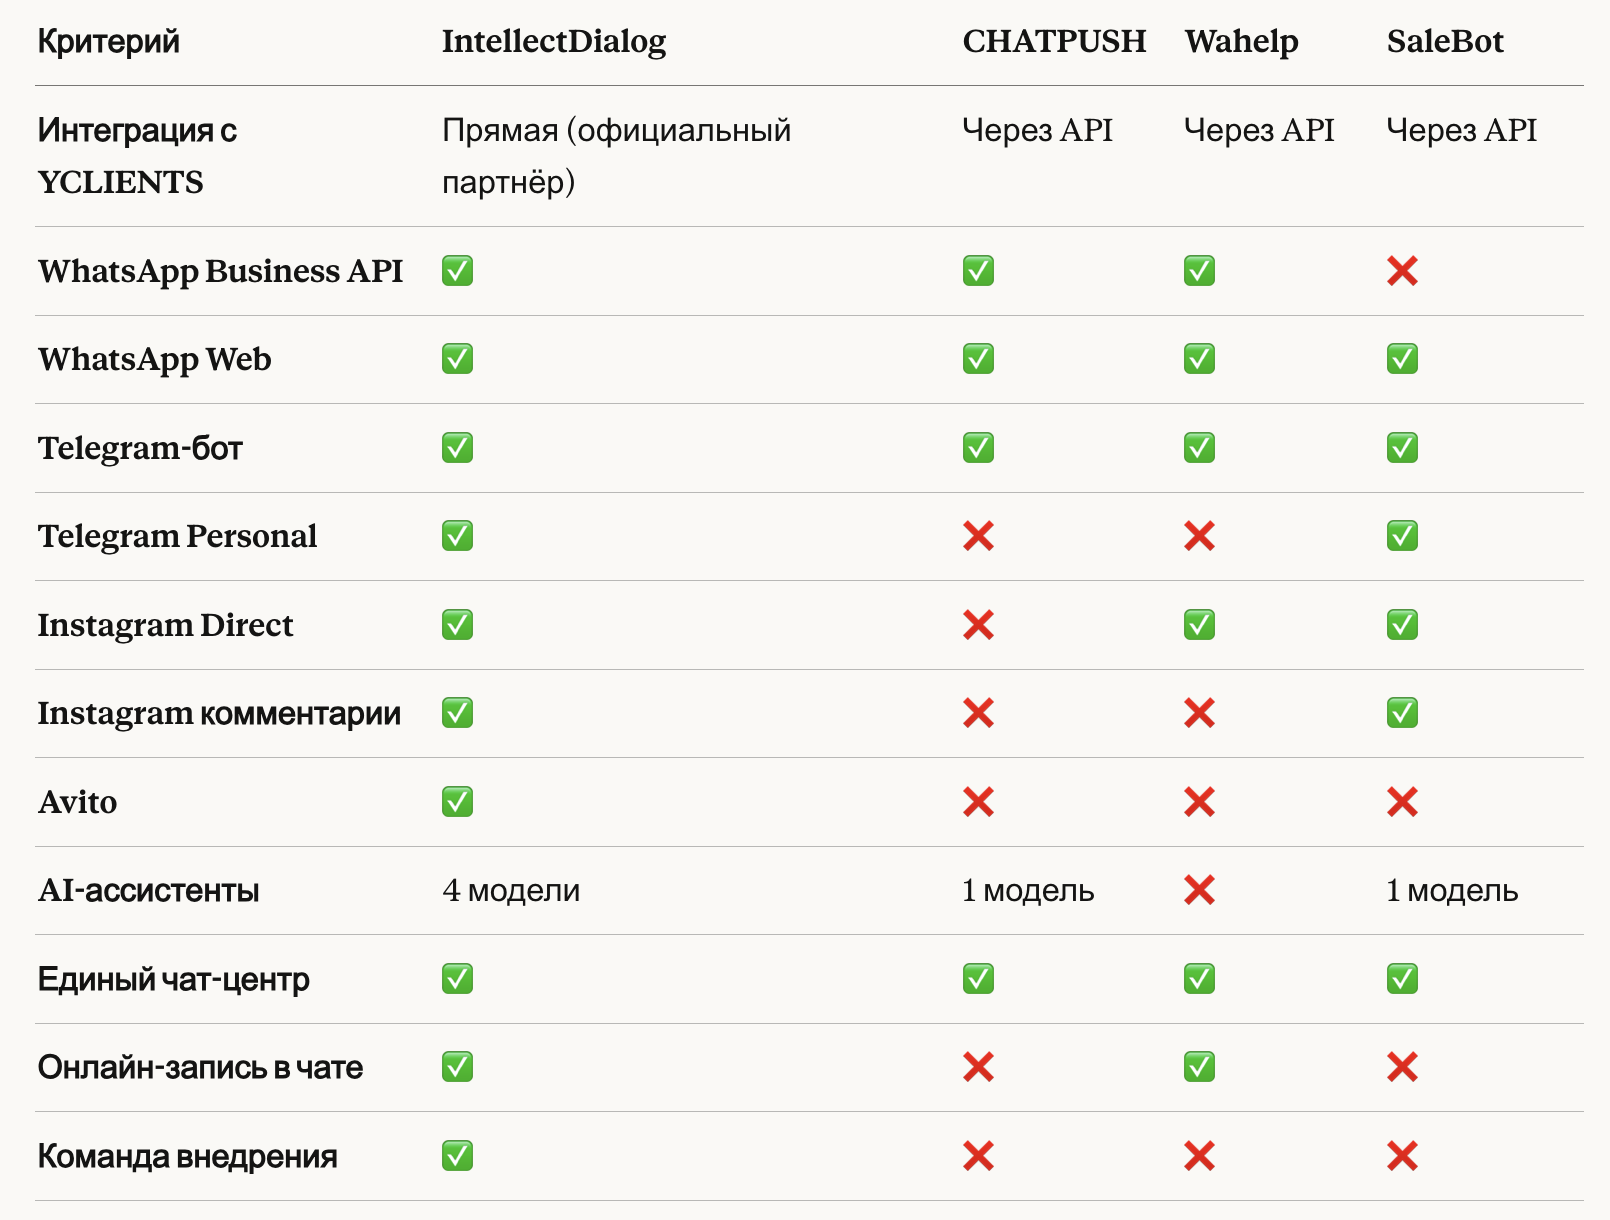Click Wahelp green check in Instagram Direct row
This screenshot has width=1610, height=1220.
1199,625
